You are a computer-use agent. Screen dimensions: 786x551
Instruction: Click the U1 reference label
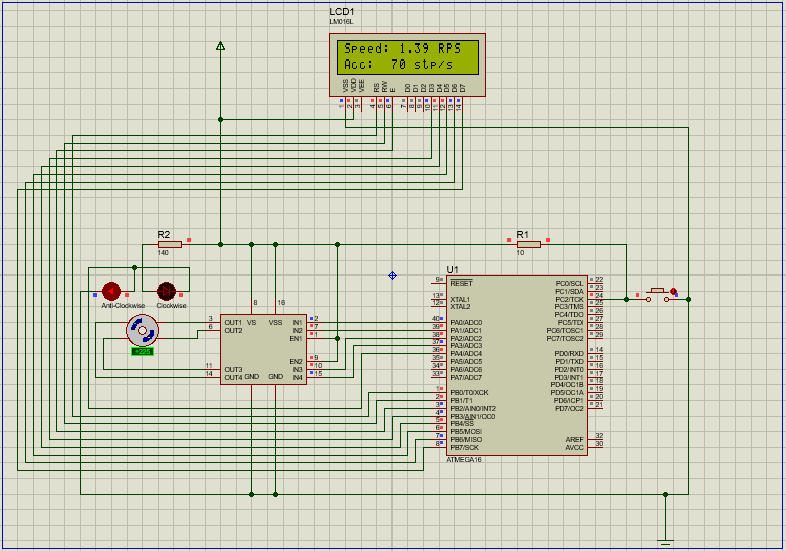pos(452,270)
